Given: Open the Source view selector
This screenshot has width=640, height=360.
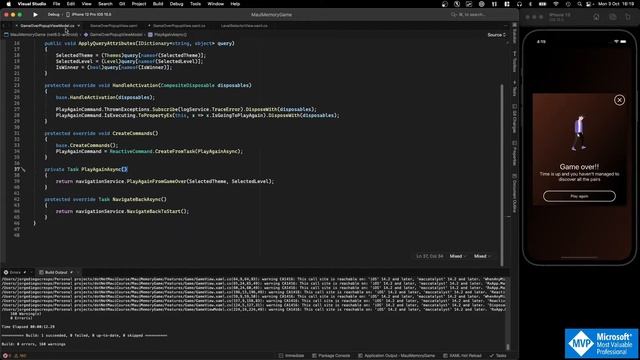Looking at the screenshot, I should (496, 35).
